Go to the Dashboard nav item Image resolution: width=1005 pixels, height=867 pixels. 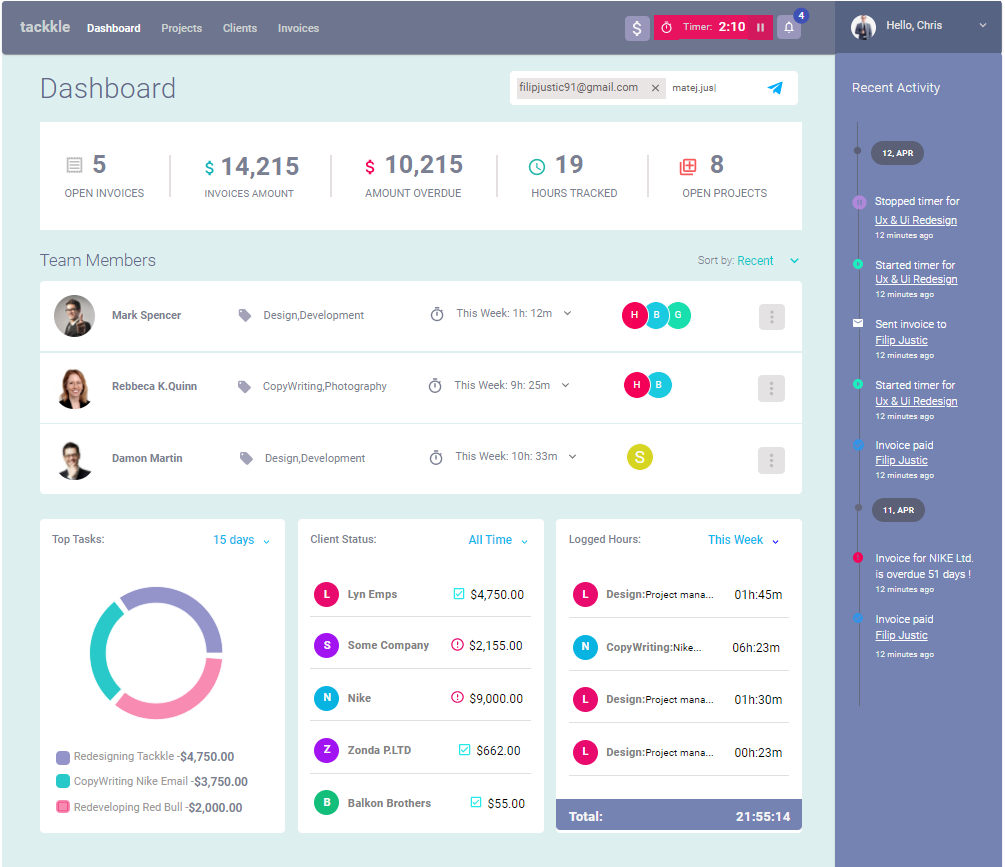pos(113,28)
